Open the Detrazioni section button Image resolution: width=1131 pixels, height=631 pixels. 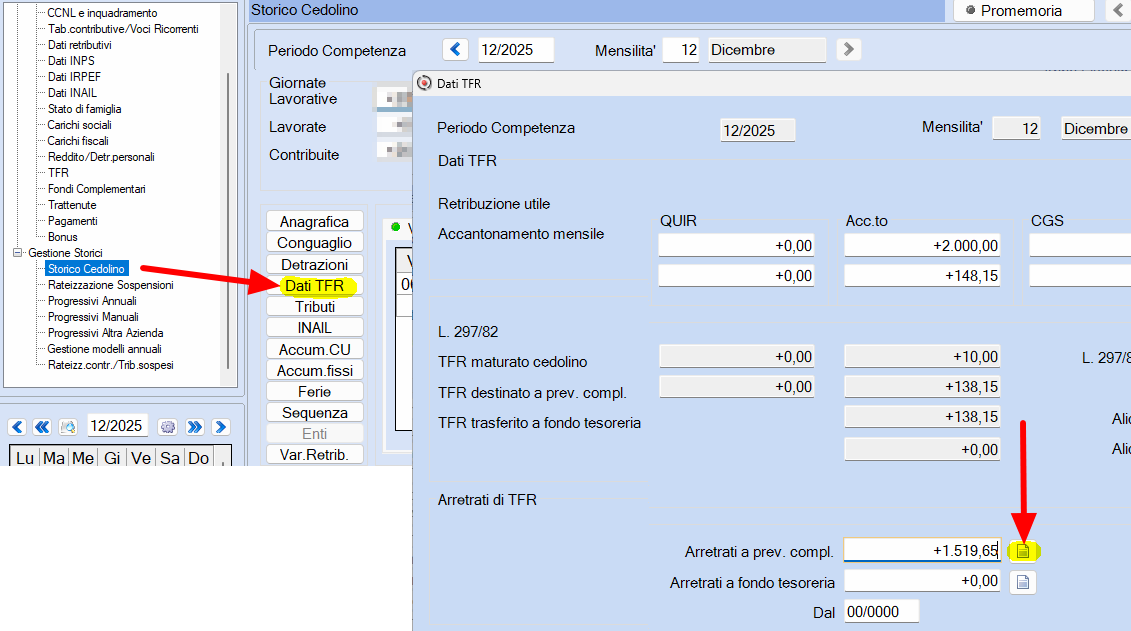point(314,265)
